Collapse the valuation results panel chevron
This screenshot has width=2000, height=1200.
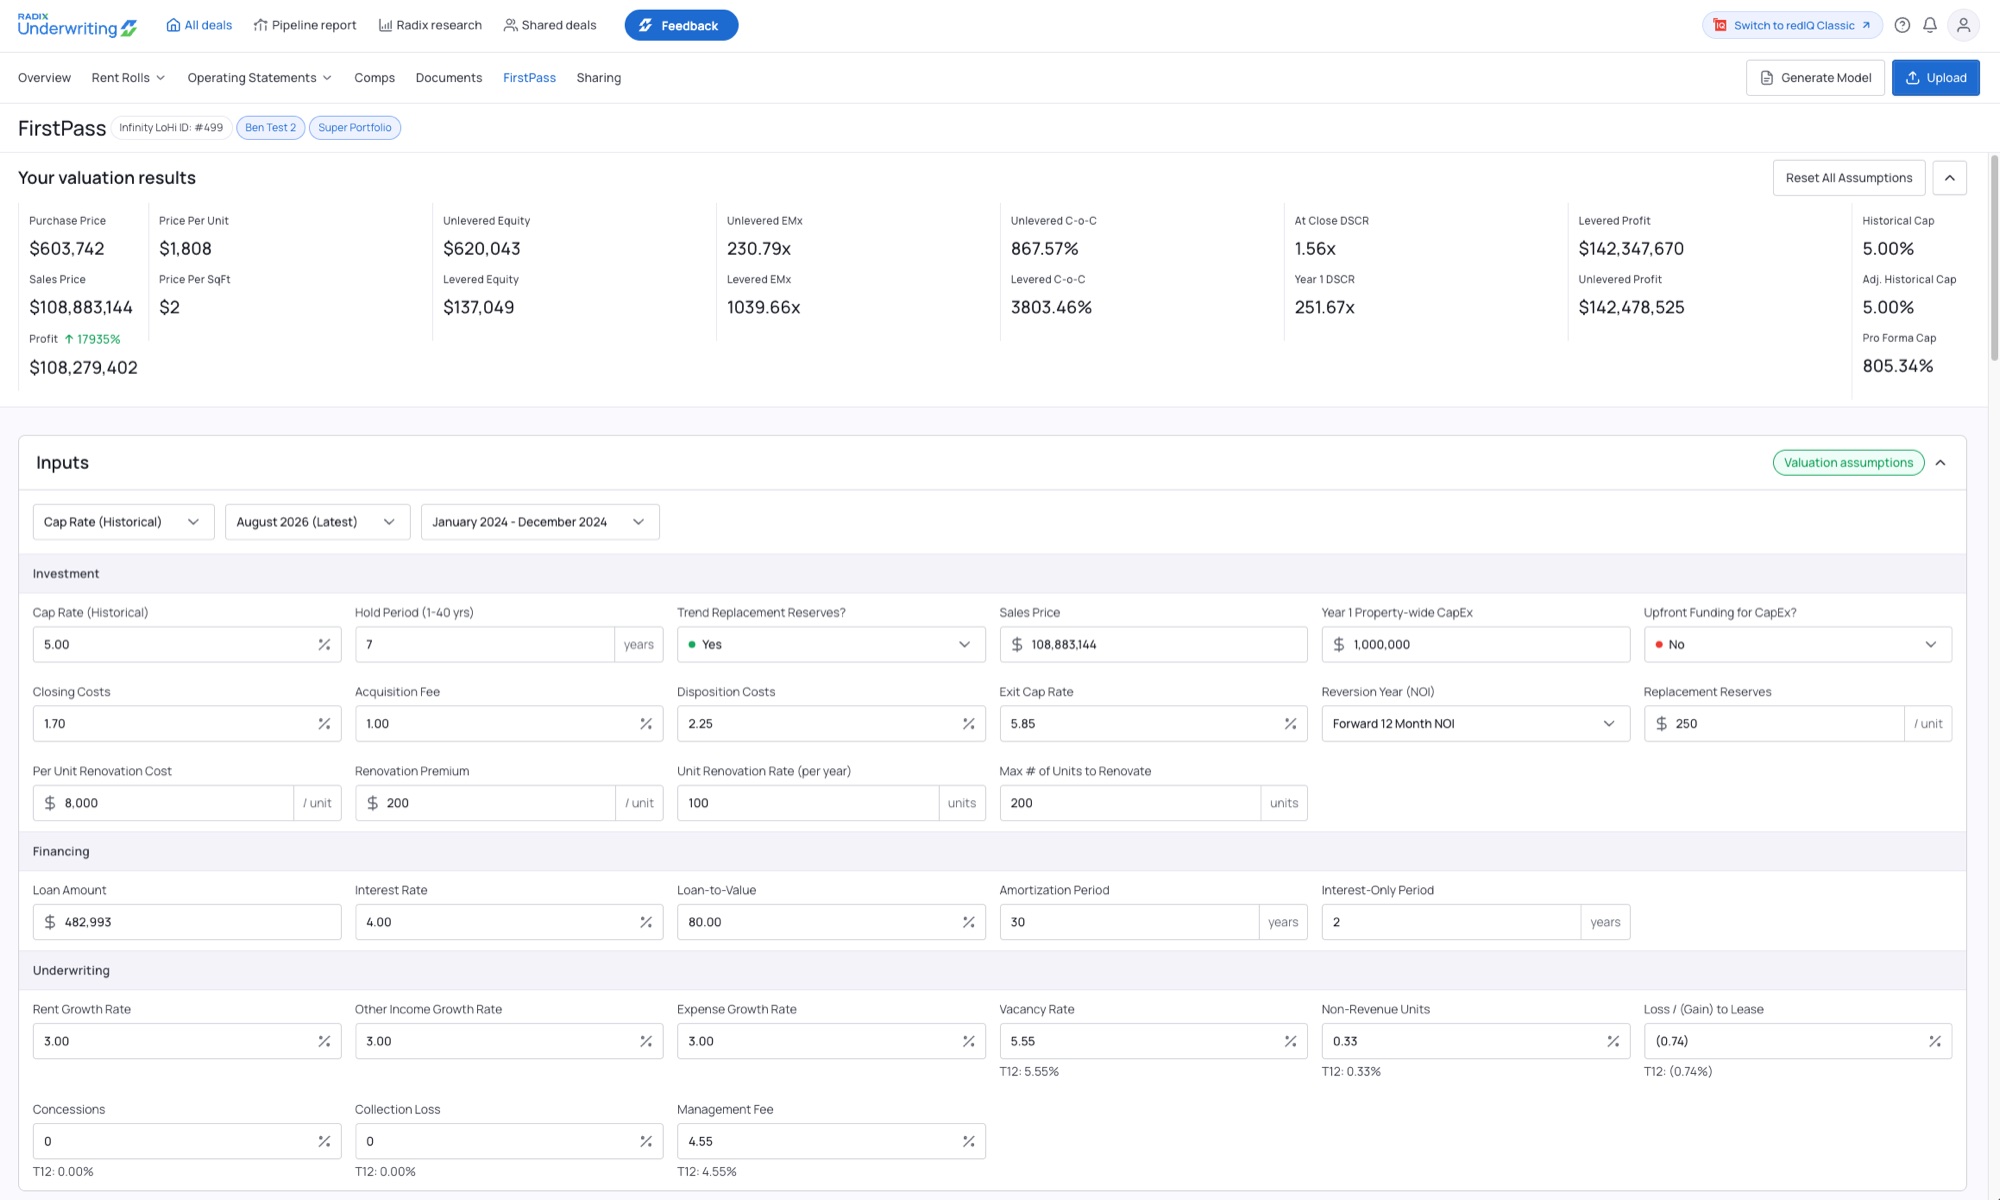coord(1949,178)
